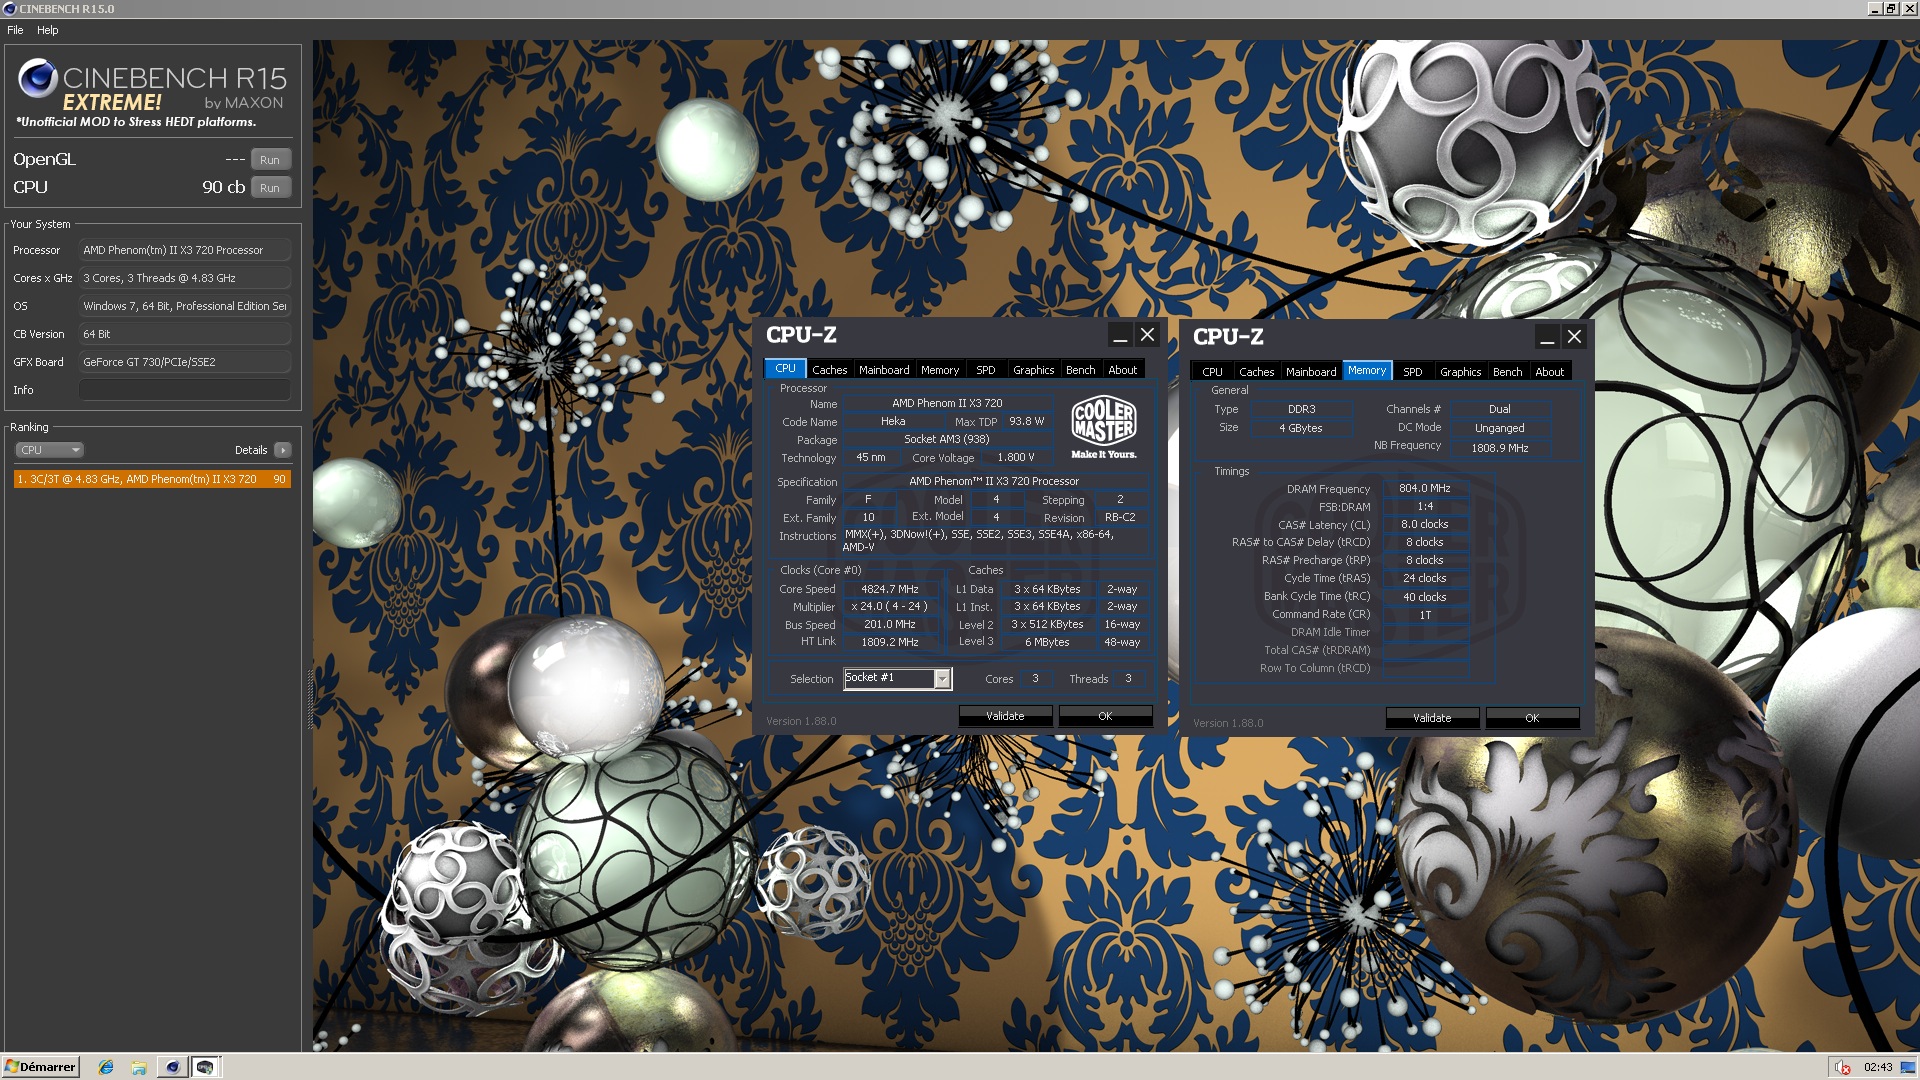Click the Cinebench taskbar button
The height and width of the screenshot is (1080, 1920).
pos(173,1067)
